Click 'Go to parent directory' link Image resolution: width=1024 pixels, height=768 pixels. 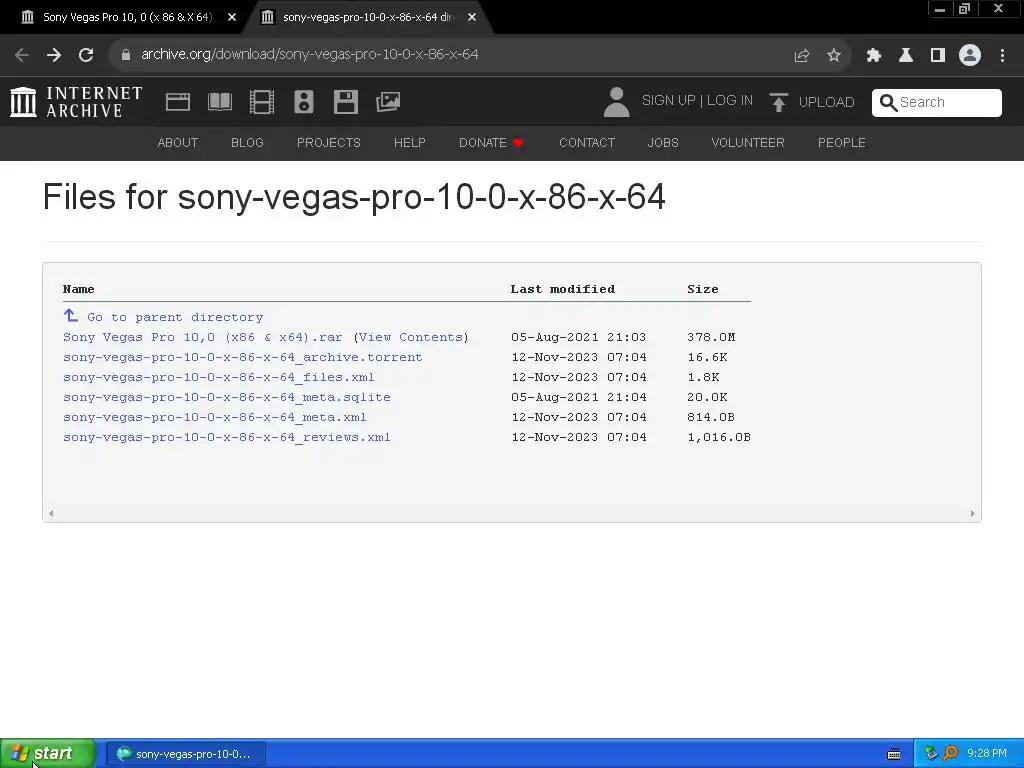(175, 317)
